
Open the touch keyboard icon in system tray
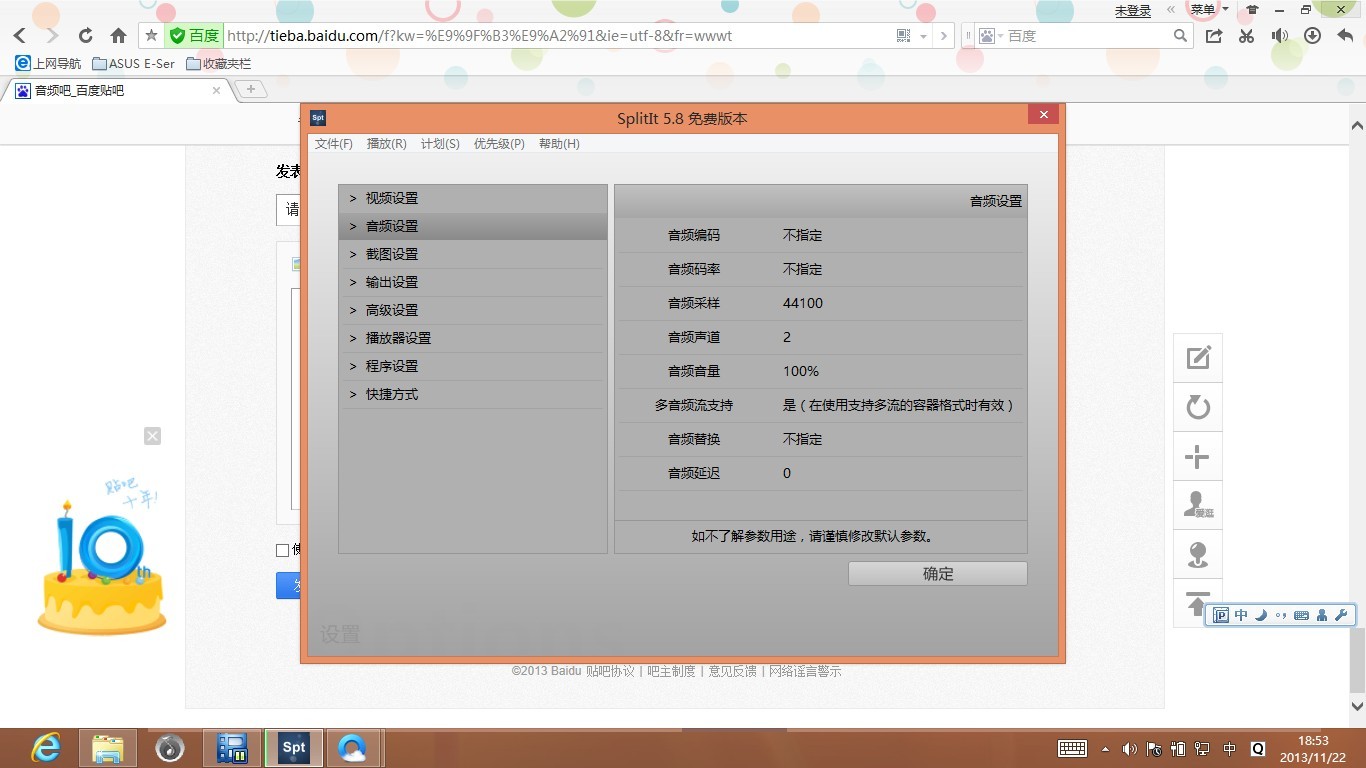(x=1073, y=749)
